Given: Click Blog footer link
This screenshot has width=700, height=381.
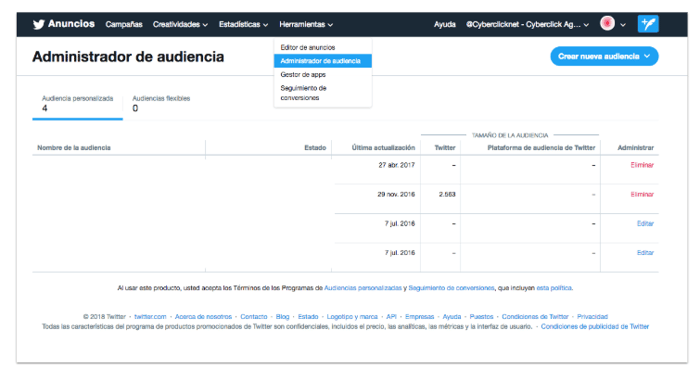Looking at the screenshot, I should (283, 317).
